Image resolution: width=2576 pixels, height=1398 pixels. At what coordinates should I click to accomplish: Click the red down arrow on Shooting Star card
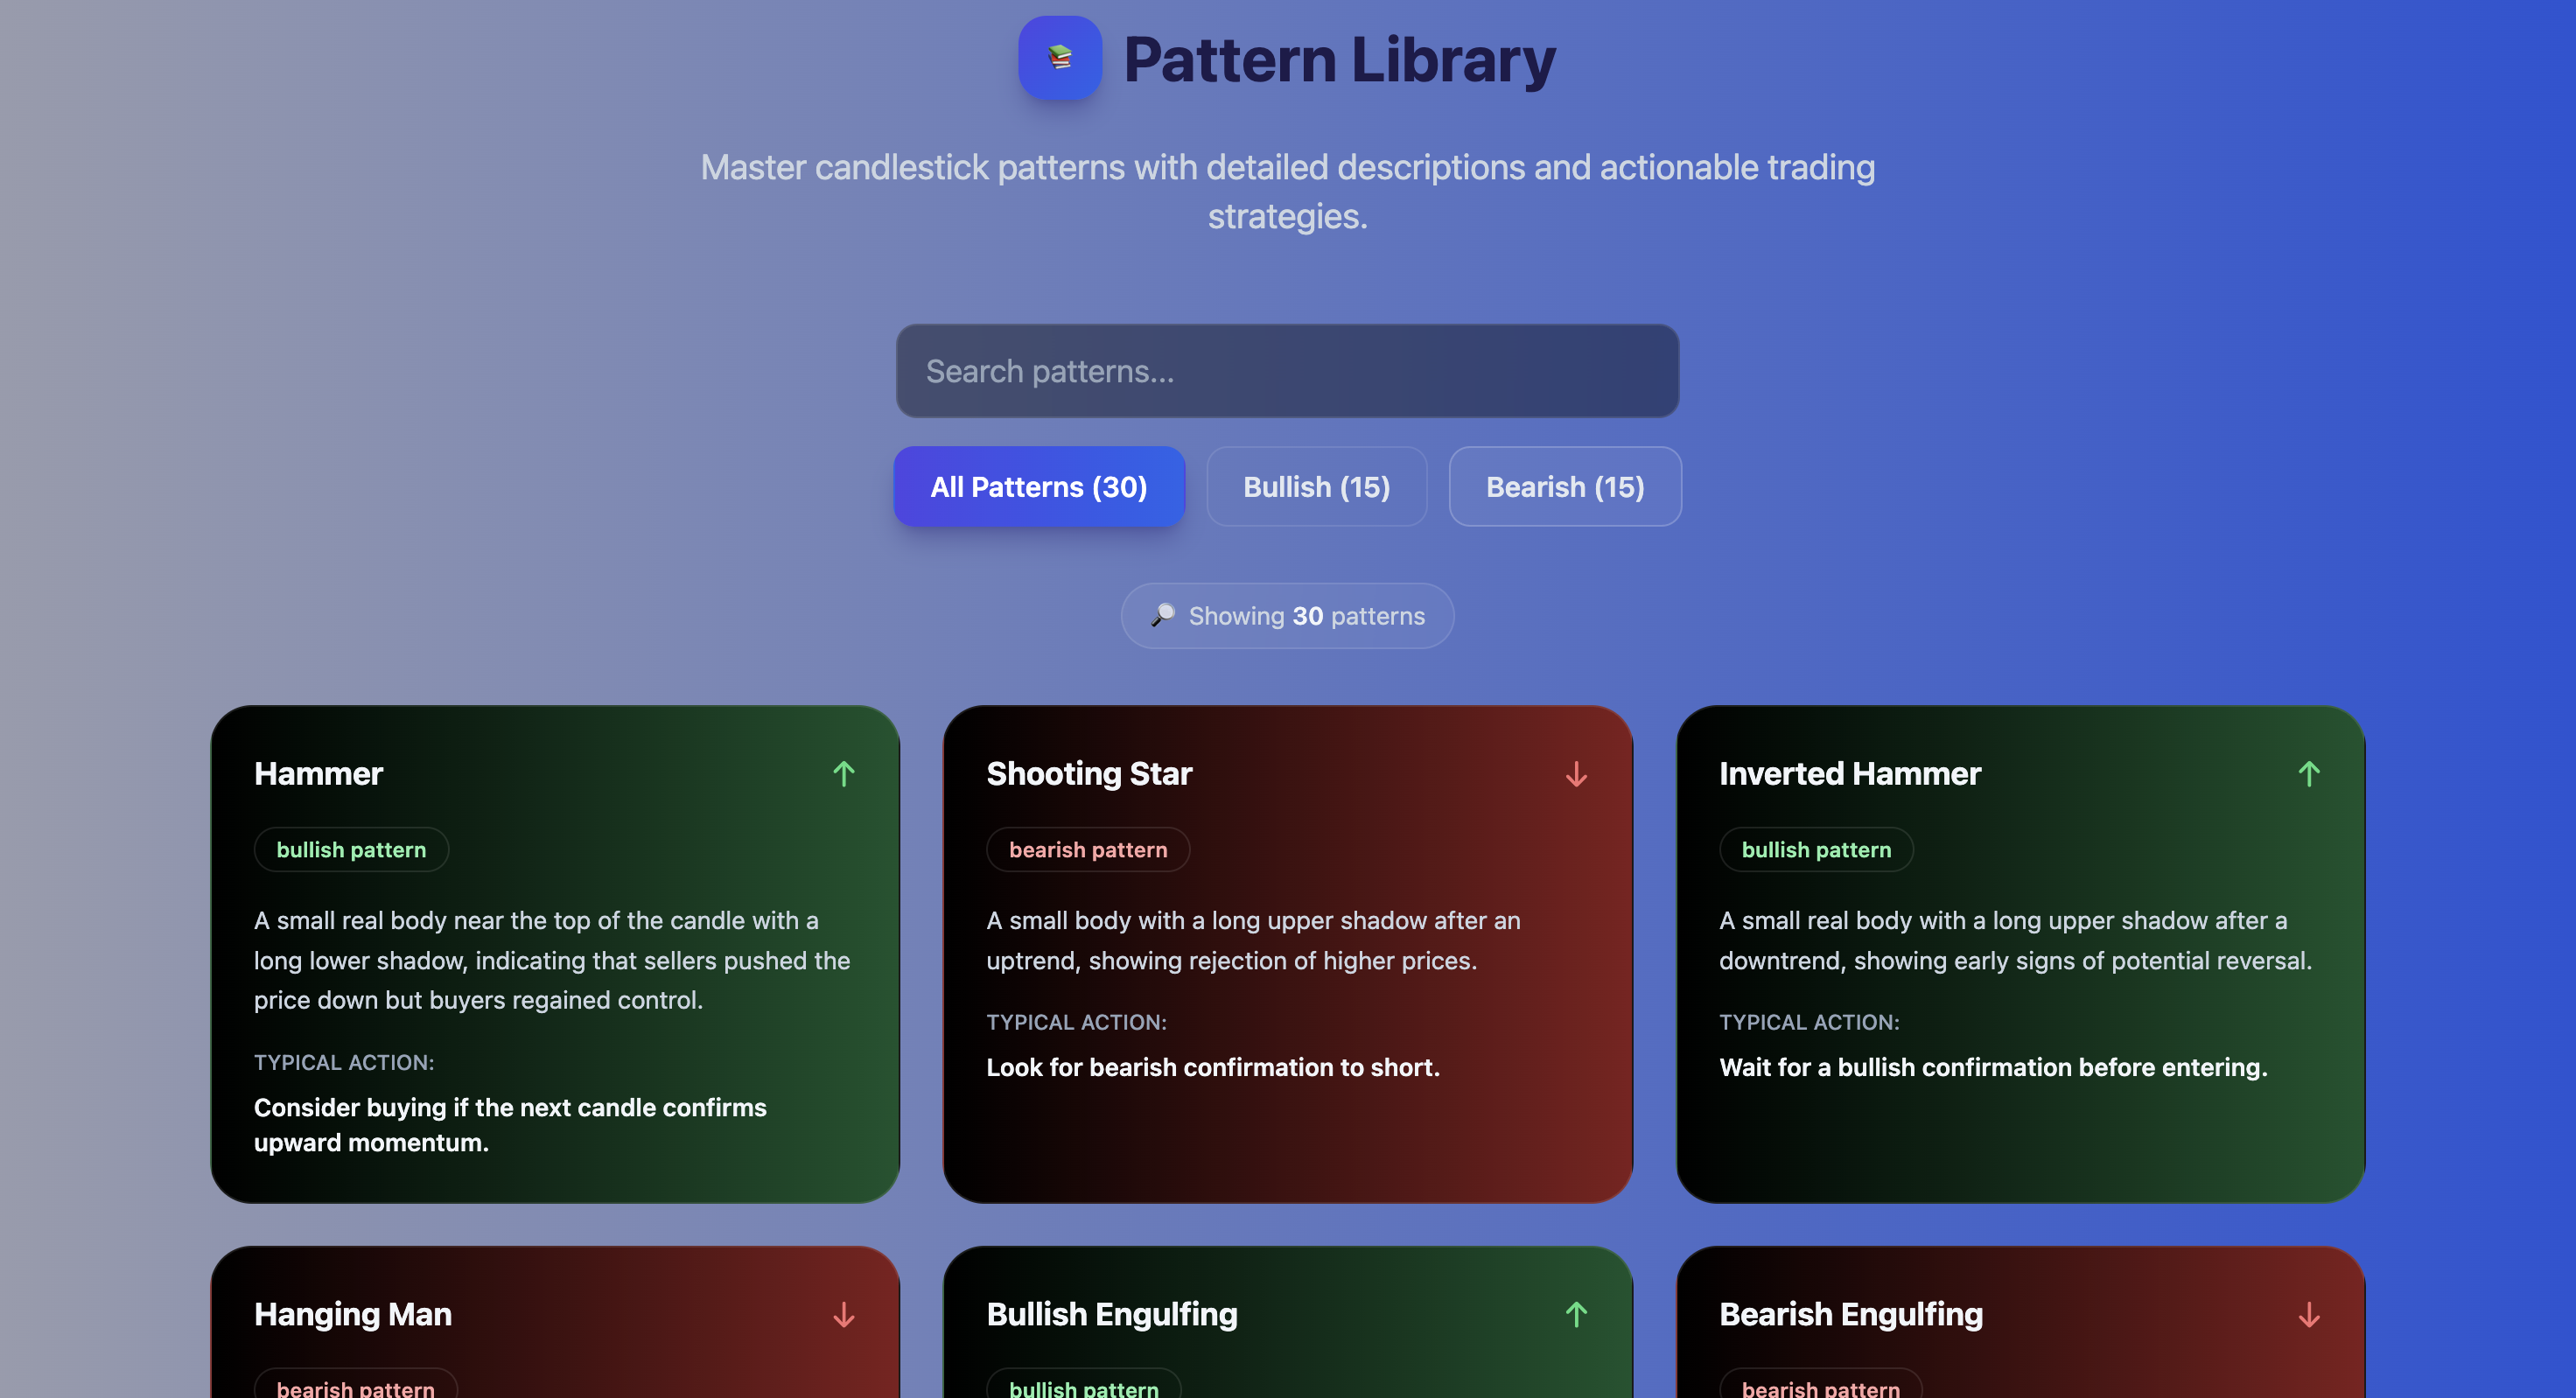pos(1576,773)
